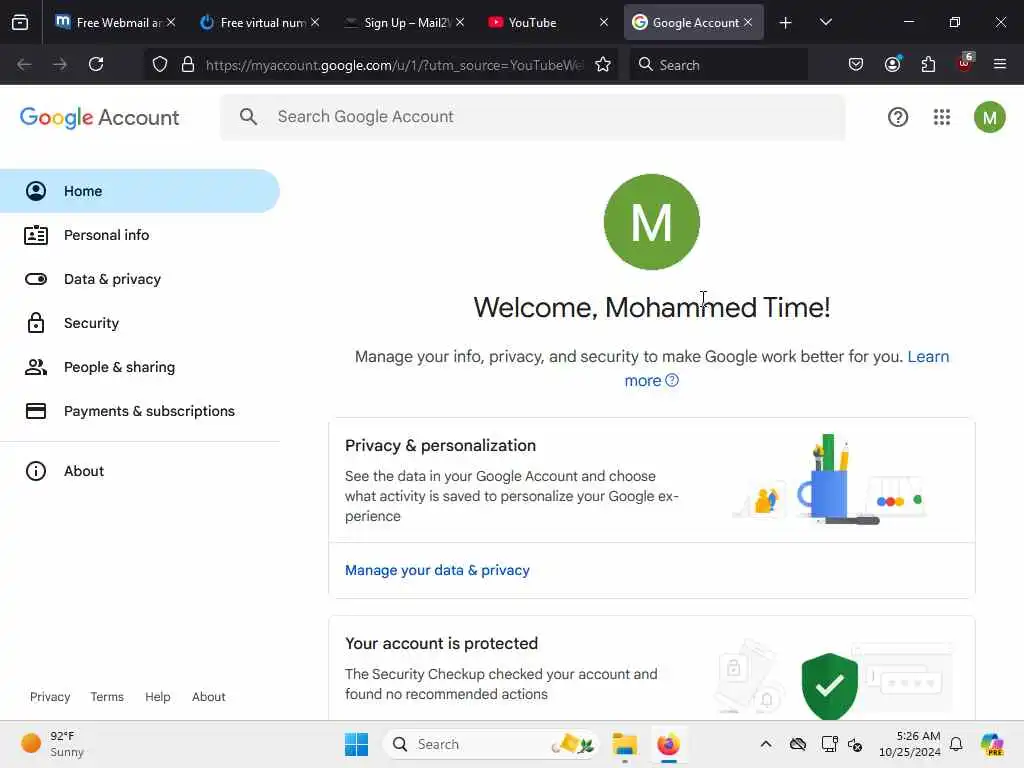This screenshot has width=1024, height=768.
Task: Open About in the sidebar
Action: point(140,471)
